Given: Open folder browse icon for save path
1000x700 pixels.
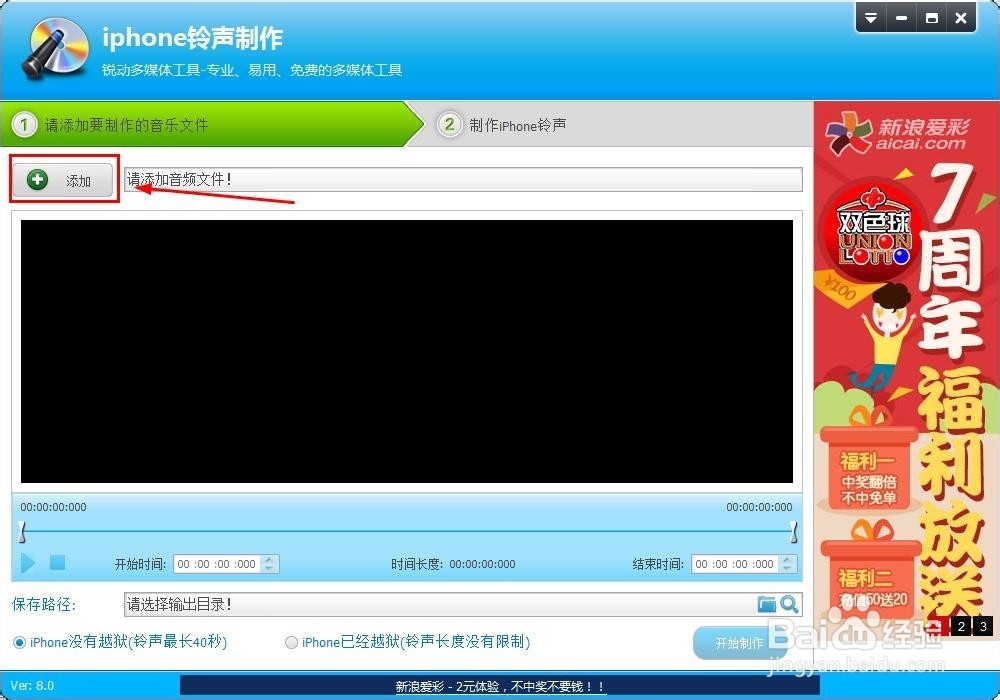Looking at the screenshot, I should pyautogui.click(x=767, y=604).
